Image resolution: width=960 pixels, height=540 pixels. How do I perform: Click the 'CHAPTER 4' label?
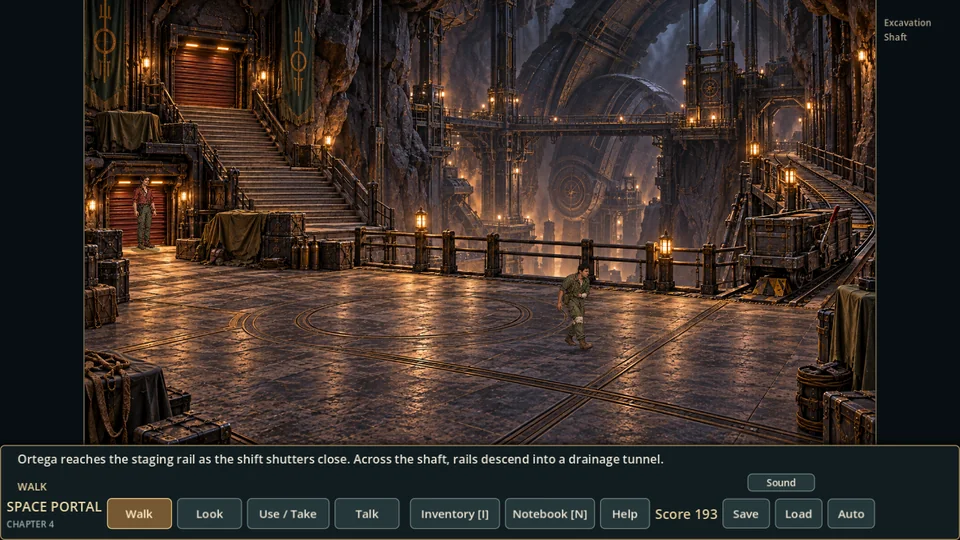tap(30, 524)
